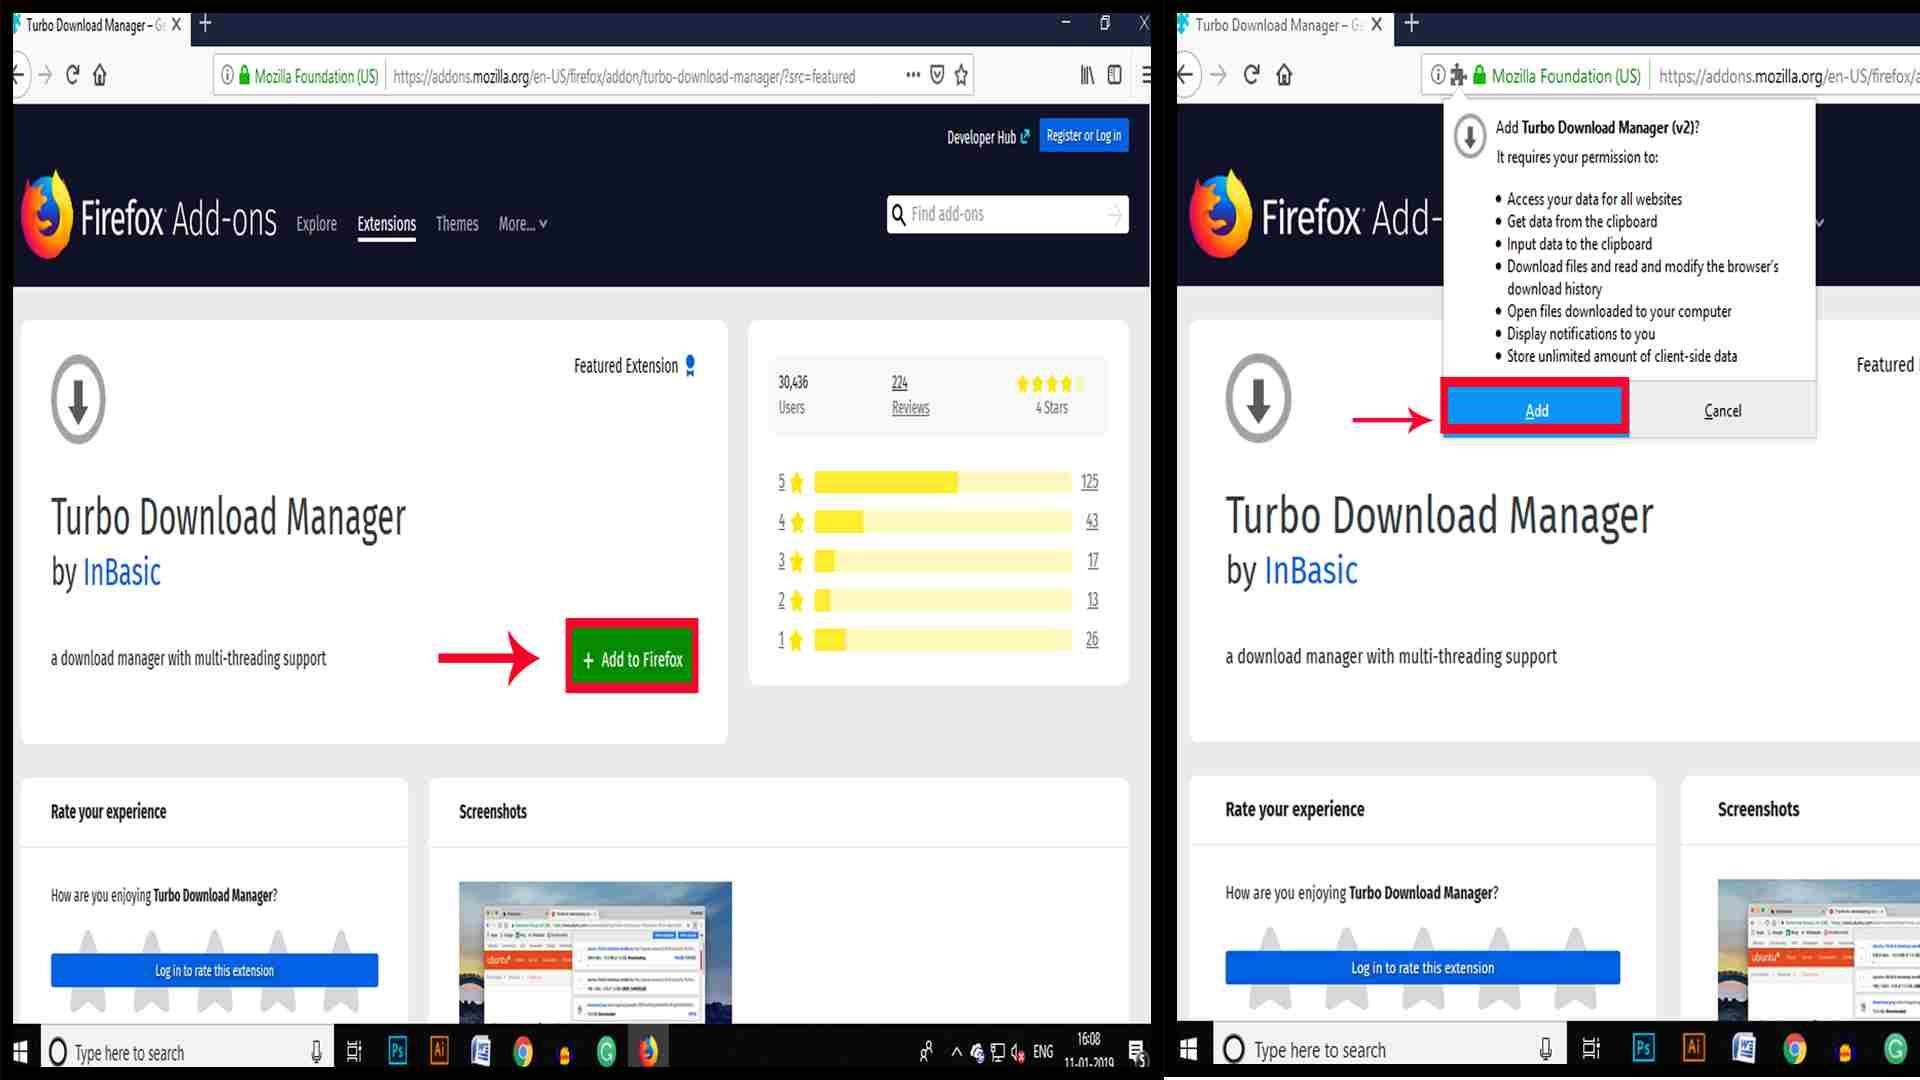Click the 30,436 Users text
Viewport: 1920px width, 1080px height.
[793, 394]
